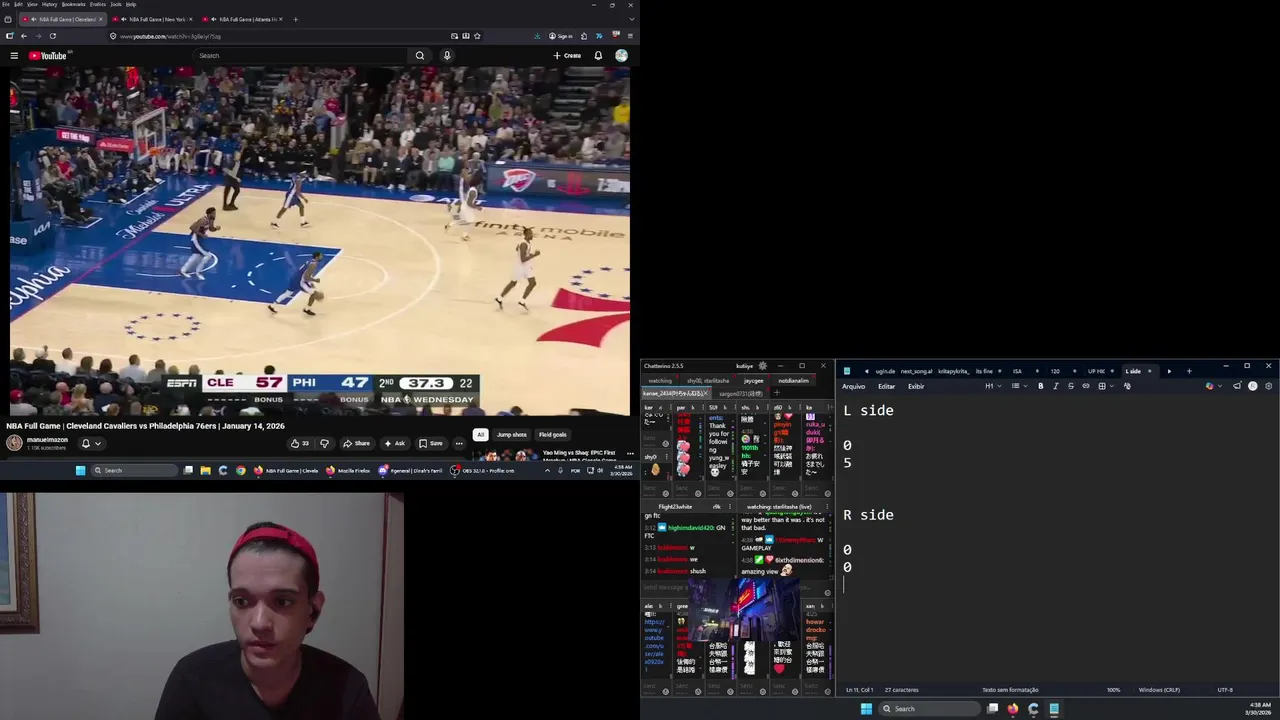This screenshot has width=1280, height=720.
Task: Open Exibir menu in Notepad
Action: point(916,386)
